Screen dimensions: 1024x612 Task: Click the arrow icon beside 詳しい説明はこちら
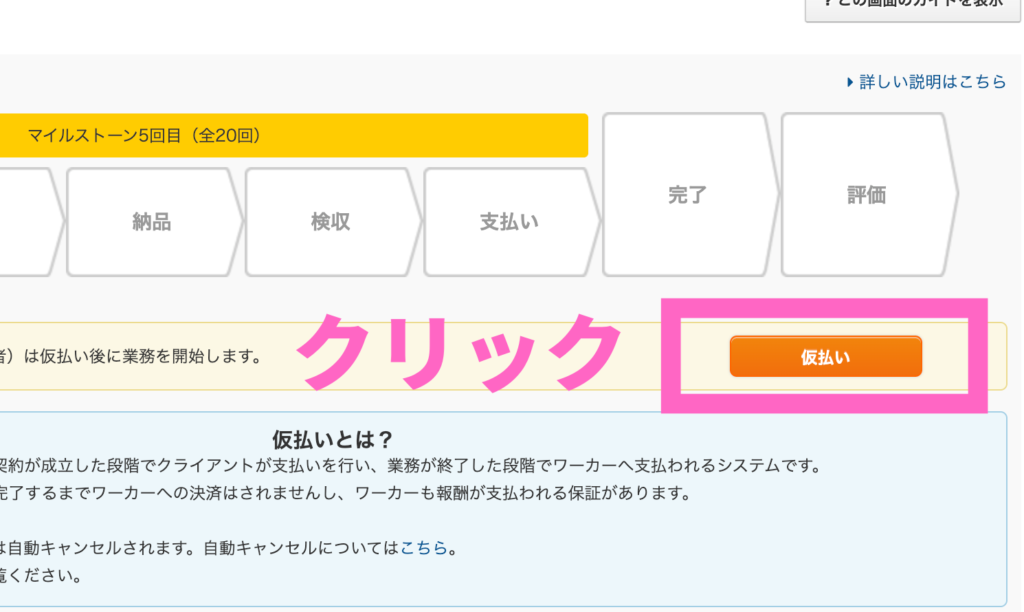click(x=850, y=83)
